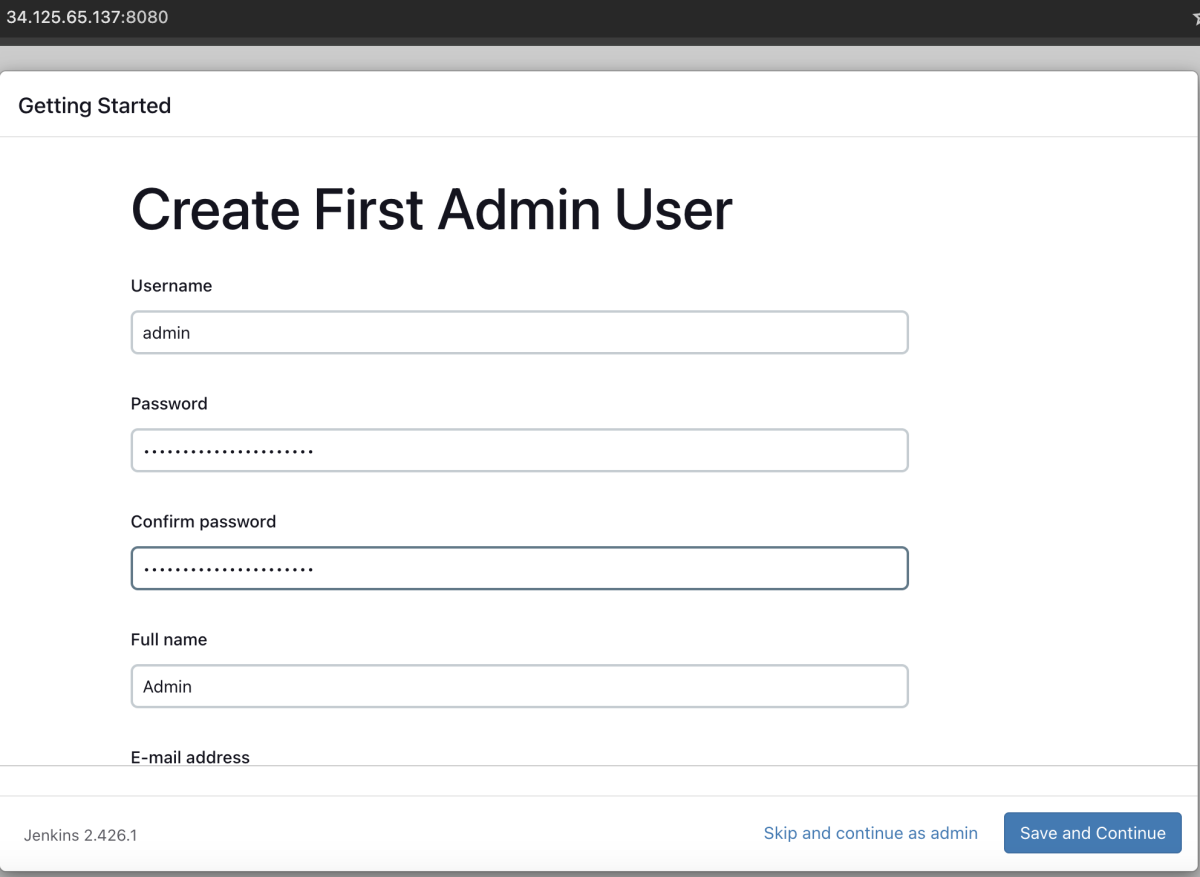The image size is (1200, 877).
Task: Click the word Admin inside Full name
Action: (x=167, y=687)
